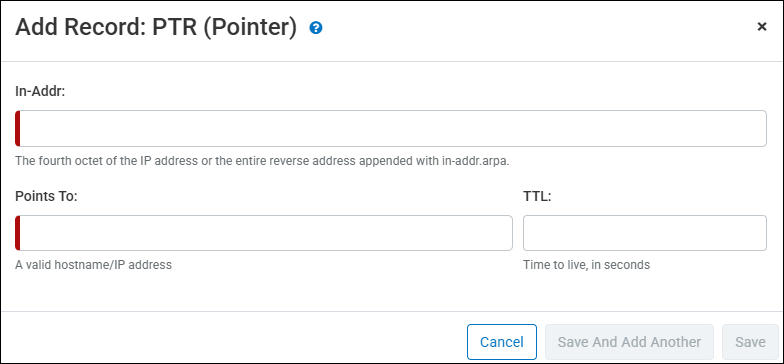Click into the Points To field

click(x=264, y=233)
